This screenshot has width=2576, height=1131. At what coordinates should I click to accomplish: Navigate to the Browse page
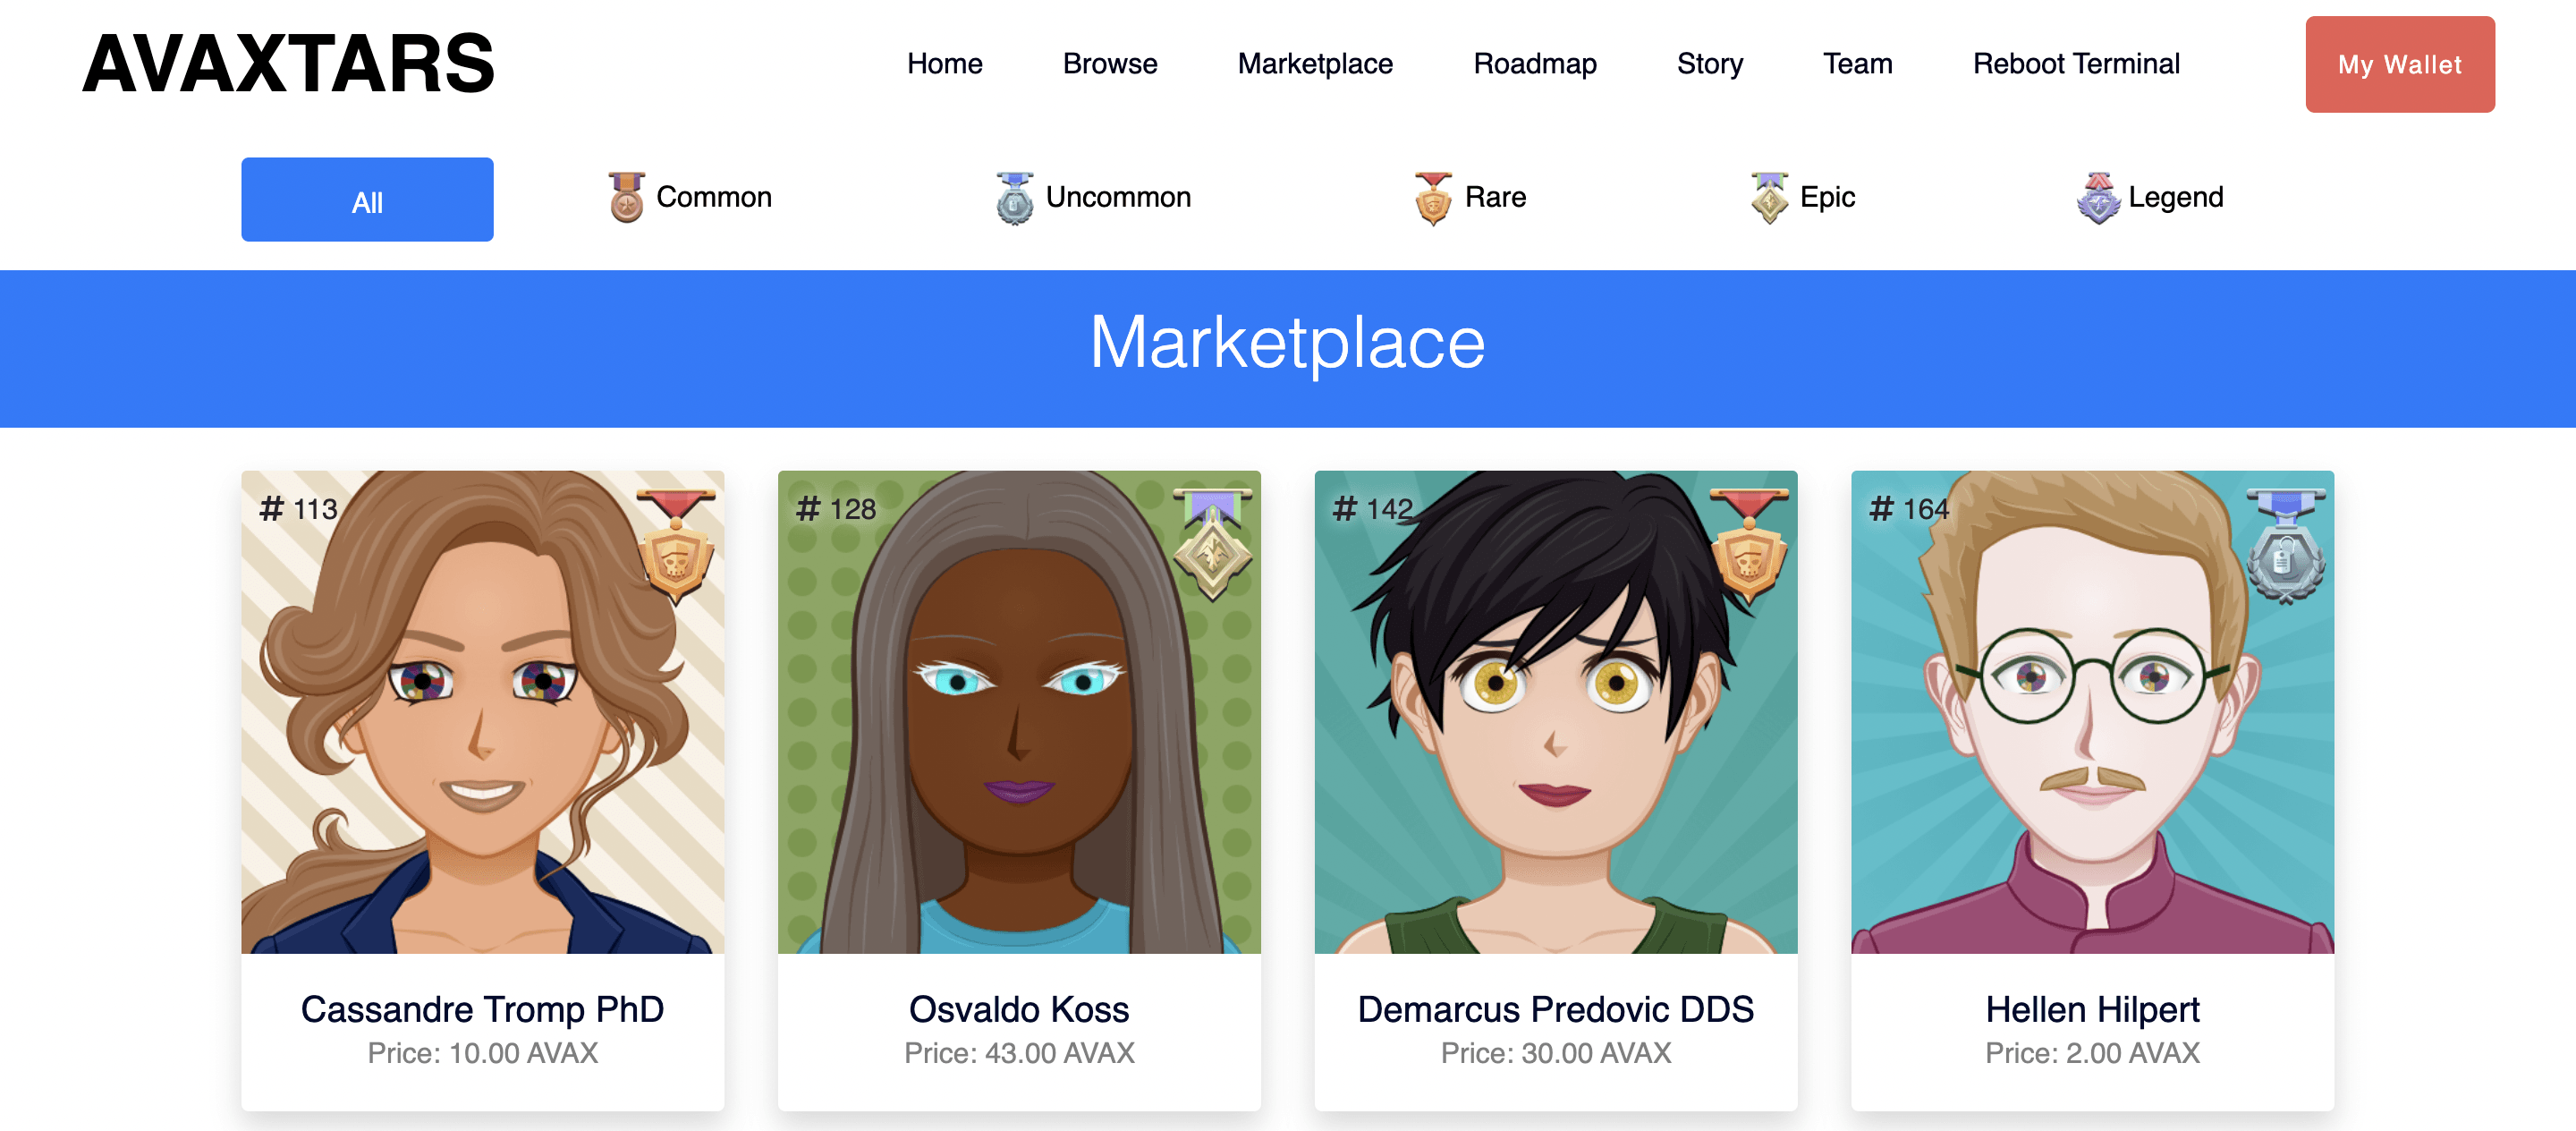pos(1109,64)
